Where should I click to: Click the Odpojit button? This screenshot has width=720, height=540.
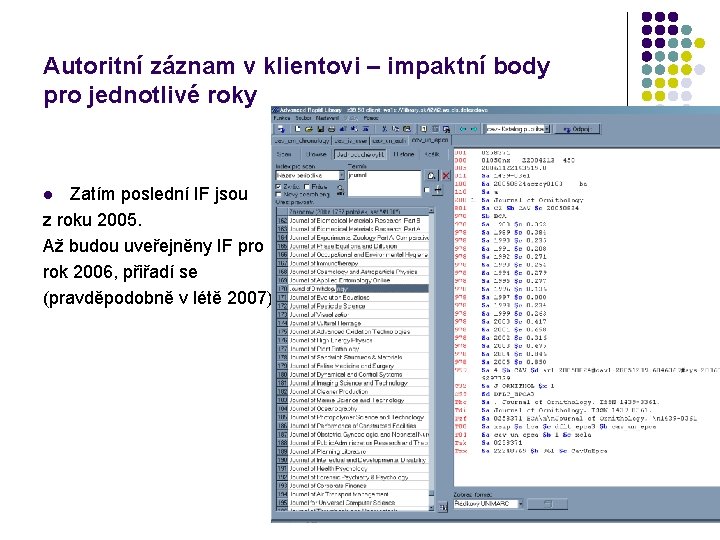coord(577,129)
